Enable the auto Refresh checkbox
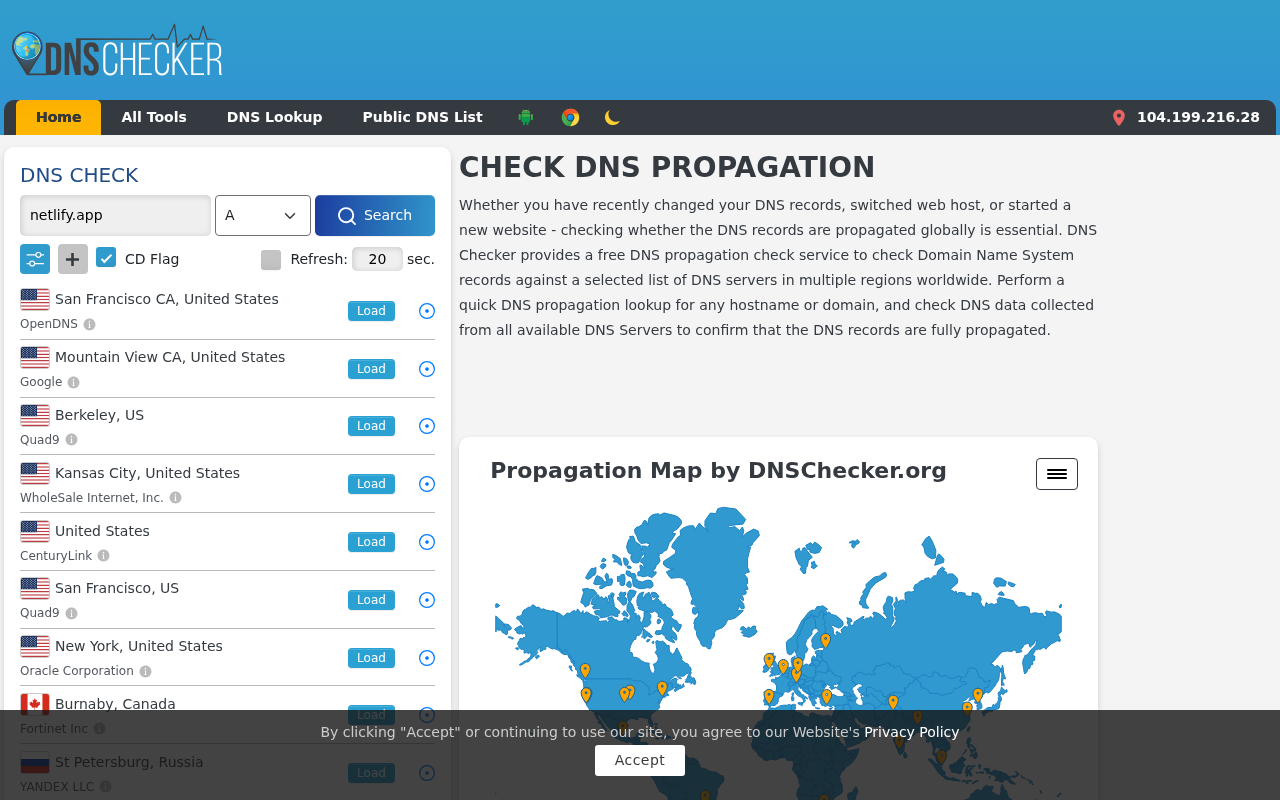1280x800 pixels. pyautogui.click(x=271, y=260)
